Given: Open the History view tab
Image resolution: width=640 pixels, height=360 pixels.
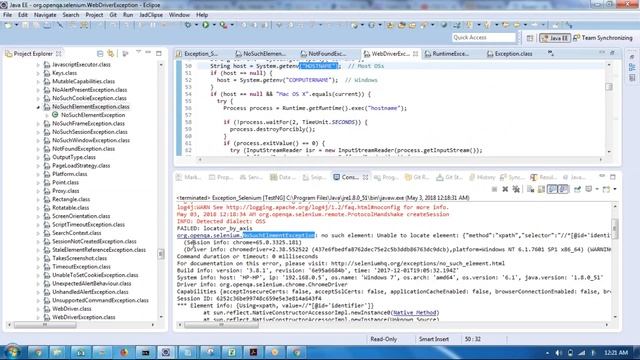Looking at the screenshot, I should (x=482, y=177).
